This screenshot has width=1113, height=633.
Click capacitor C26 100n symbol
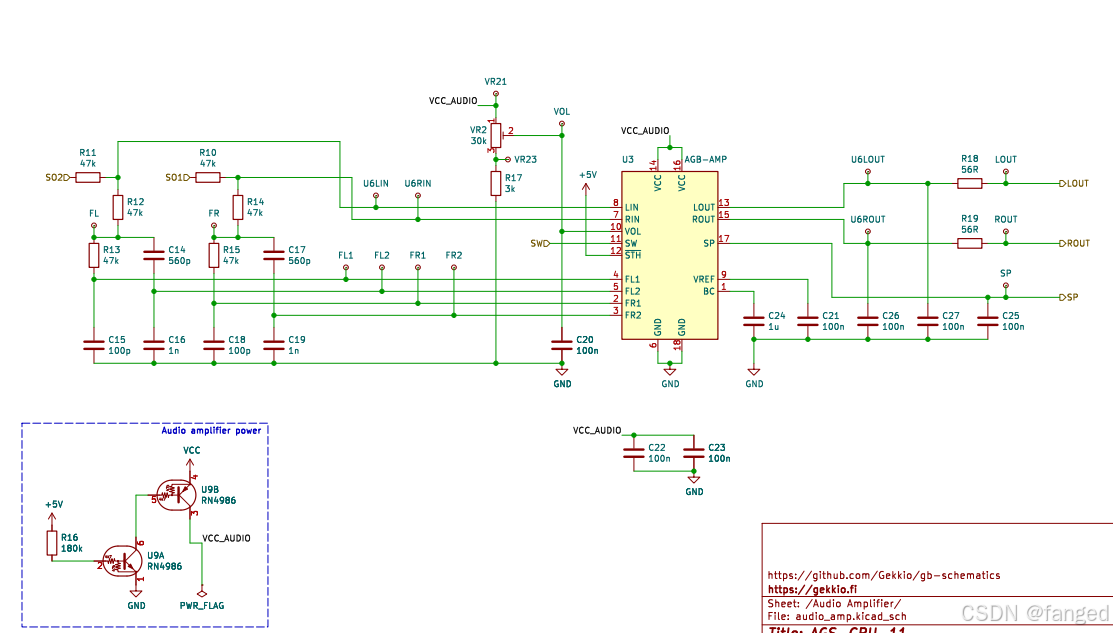tap(867, 321)
